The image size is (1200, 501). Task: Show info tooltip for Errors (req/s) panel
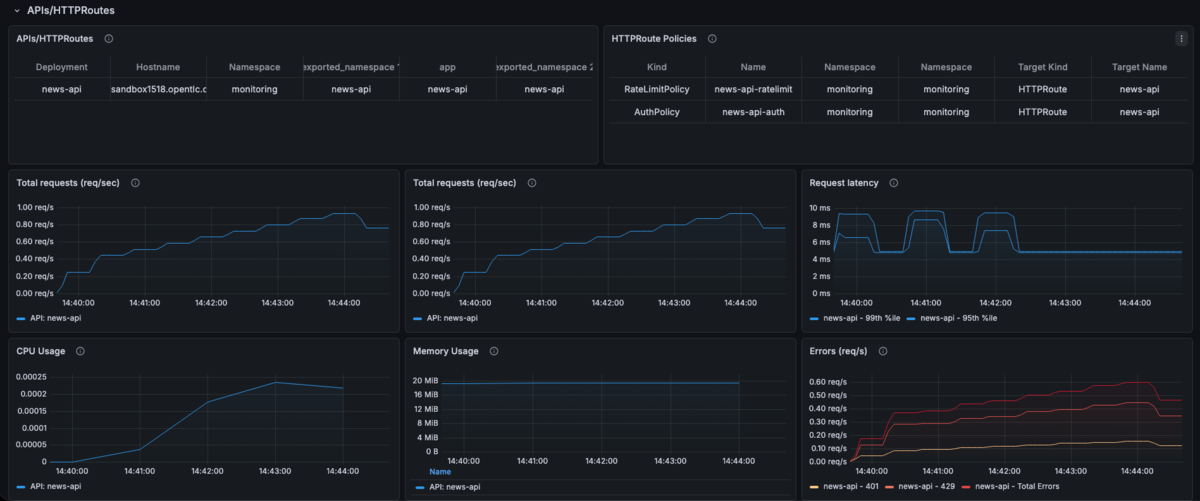click(x=883, y=351)
